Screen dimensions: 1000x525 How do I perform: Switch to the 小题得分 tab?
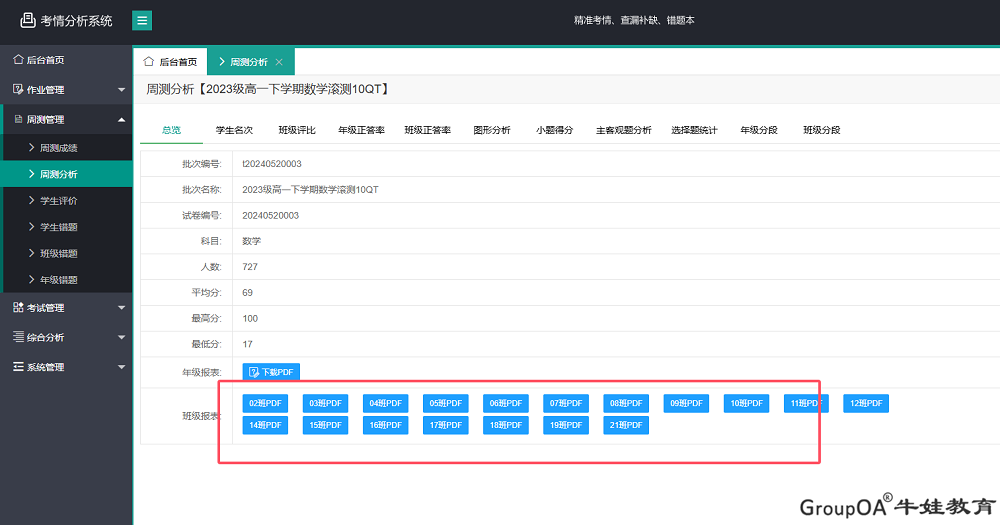click(554, 130)
